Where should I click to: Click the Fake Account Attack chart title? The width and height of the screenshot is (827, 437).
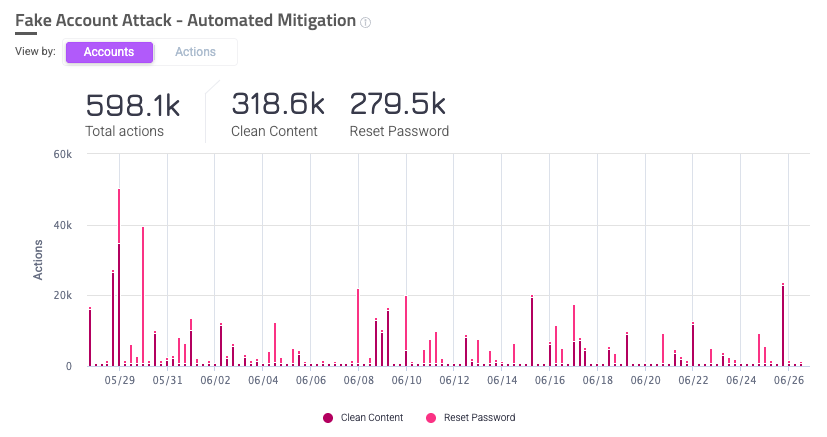tap(185, 20)
